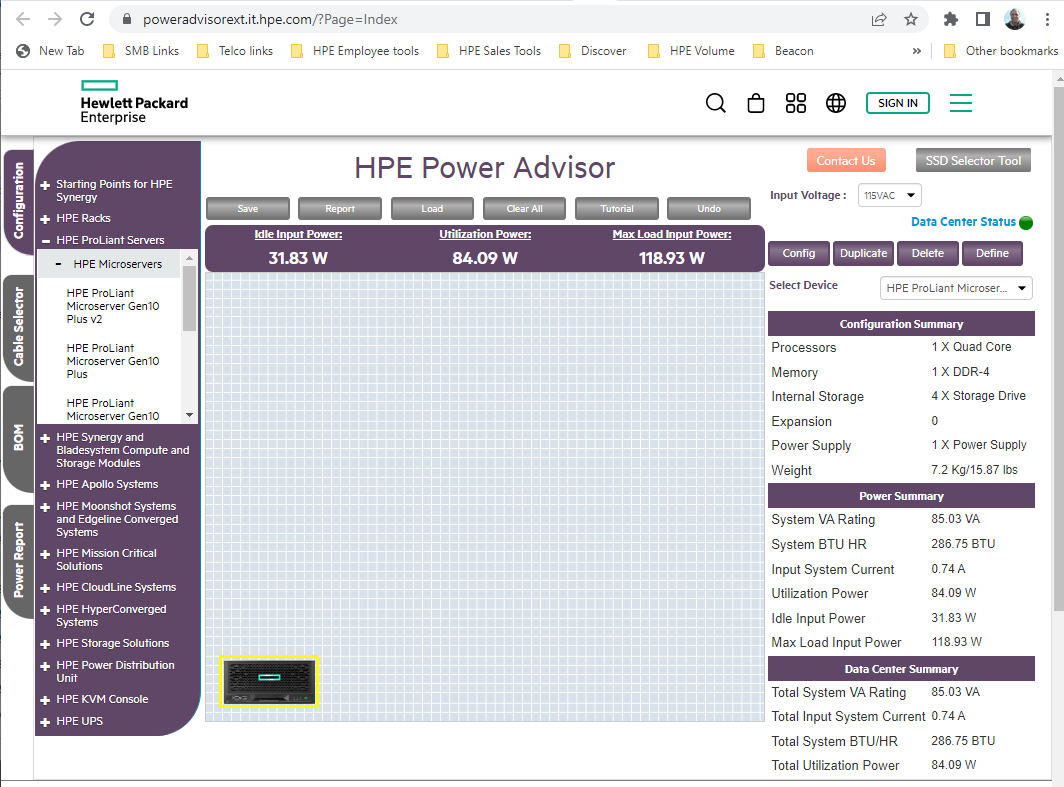
Task: Expand HPE Moonshot Systems and Edgeline
Action: click(45, 507)
